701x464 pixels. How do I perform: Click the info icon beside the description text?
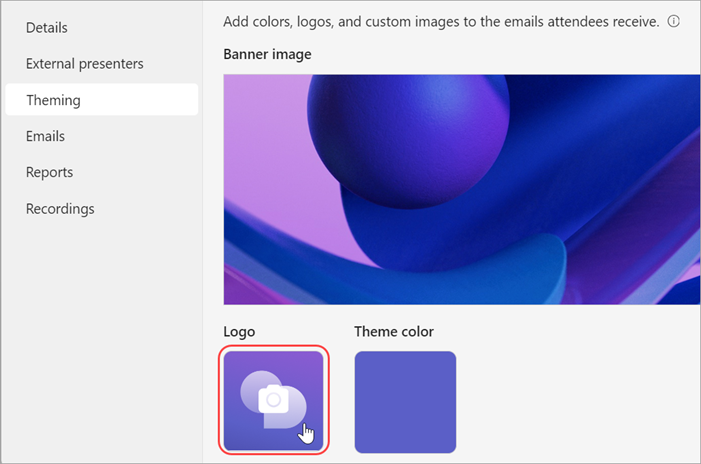(674, 21)
